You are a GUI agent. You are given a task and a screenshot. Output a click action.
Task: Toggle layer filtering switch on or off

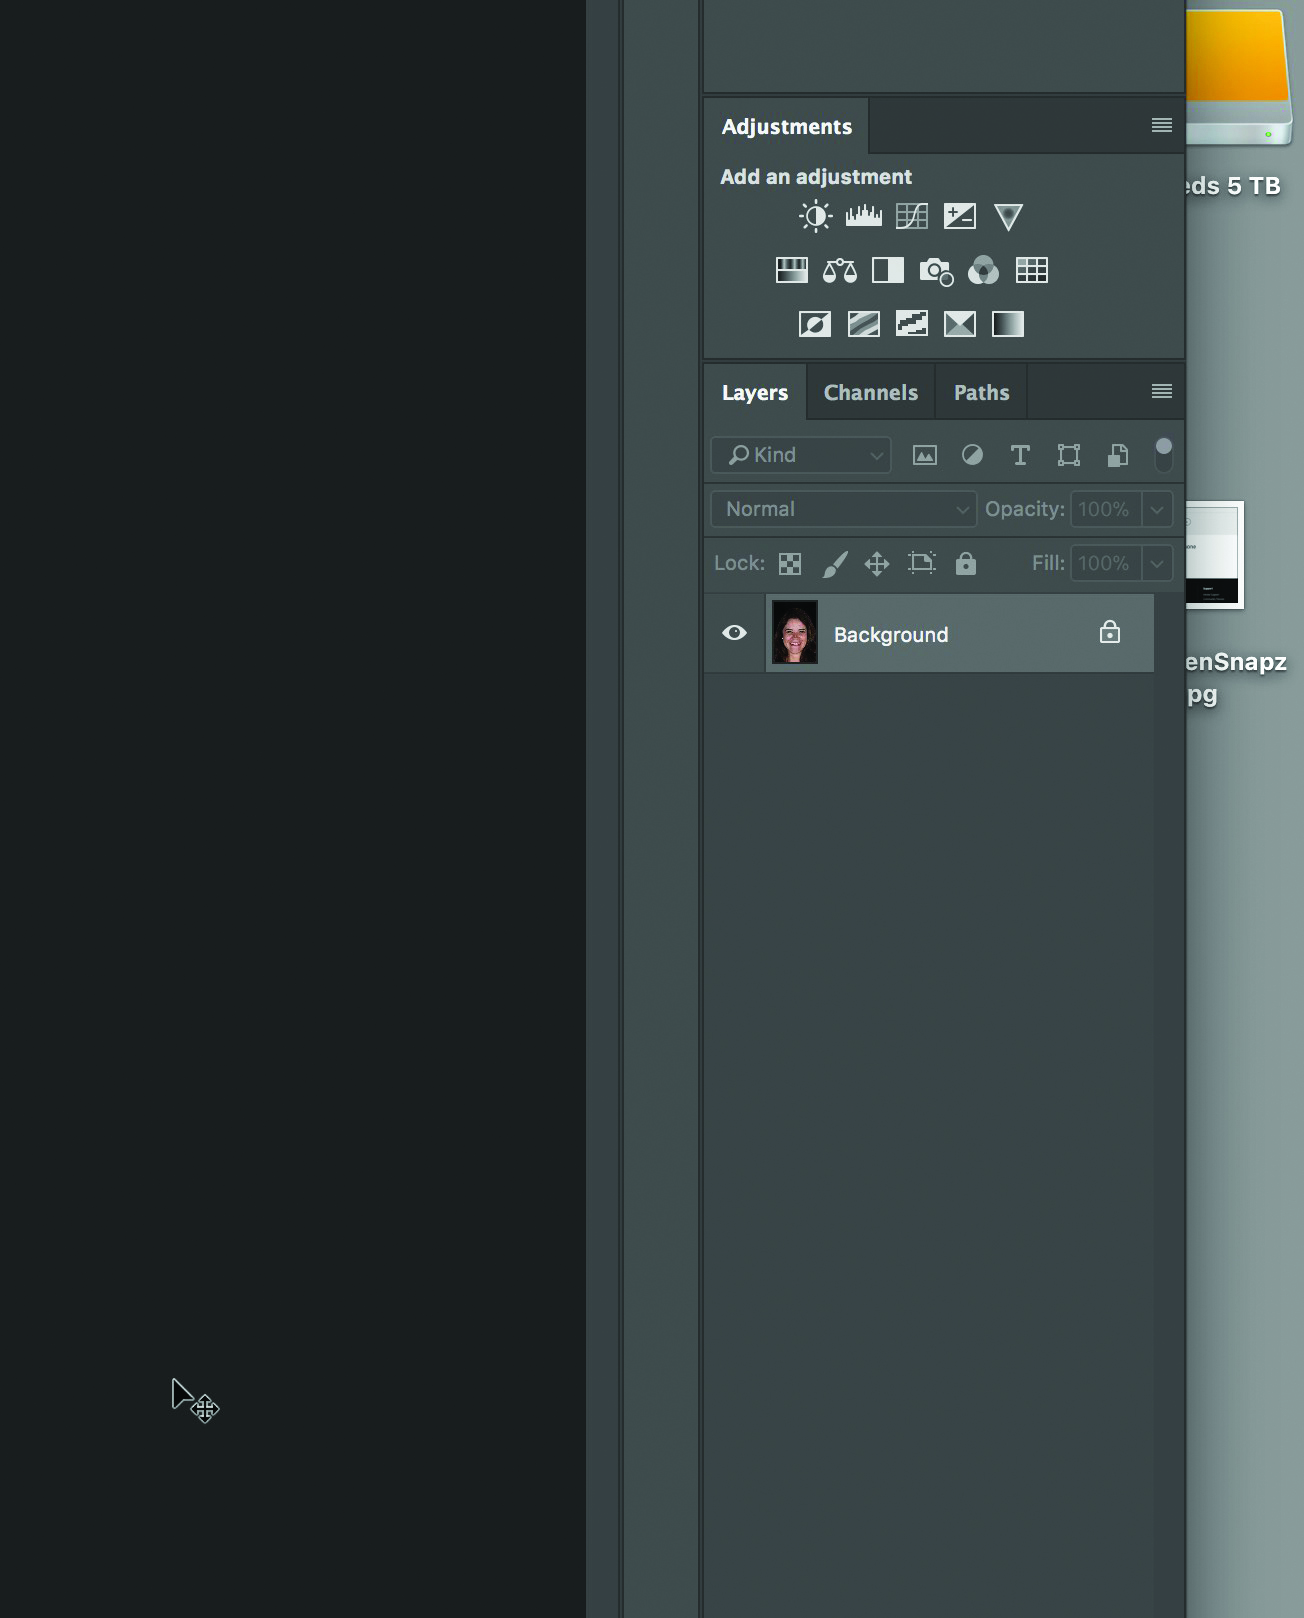coord(1163,455)
